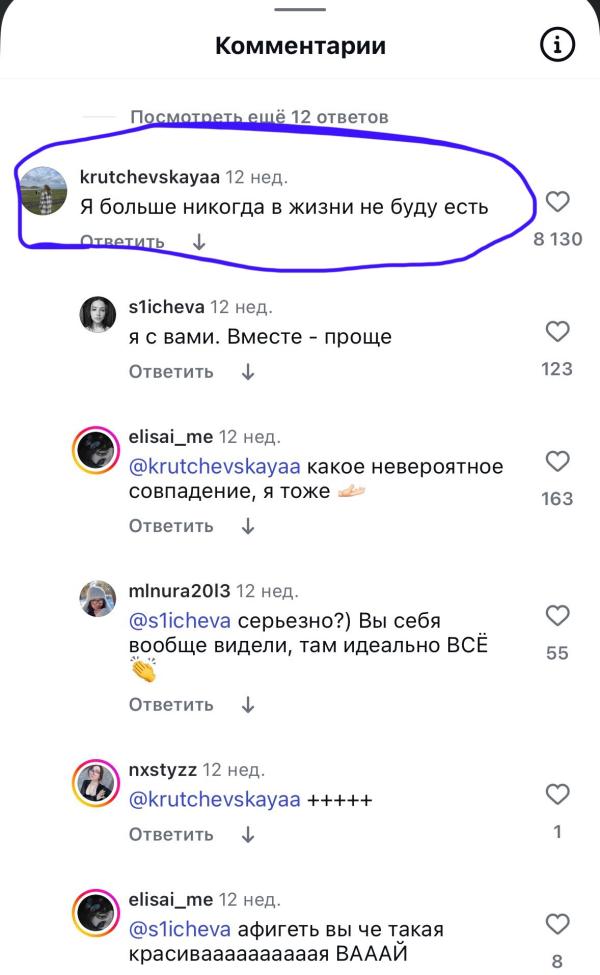Open nxstyzz's story-ringed avatar

96,782
